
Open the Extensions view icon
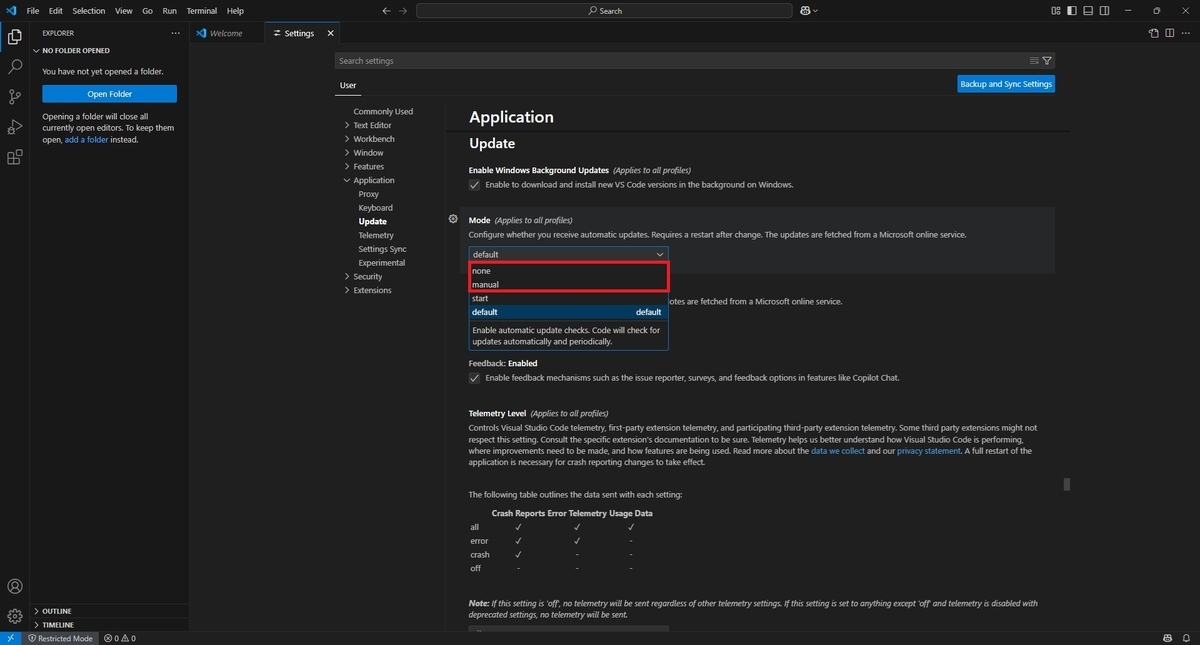(x=15, y=157)
